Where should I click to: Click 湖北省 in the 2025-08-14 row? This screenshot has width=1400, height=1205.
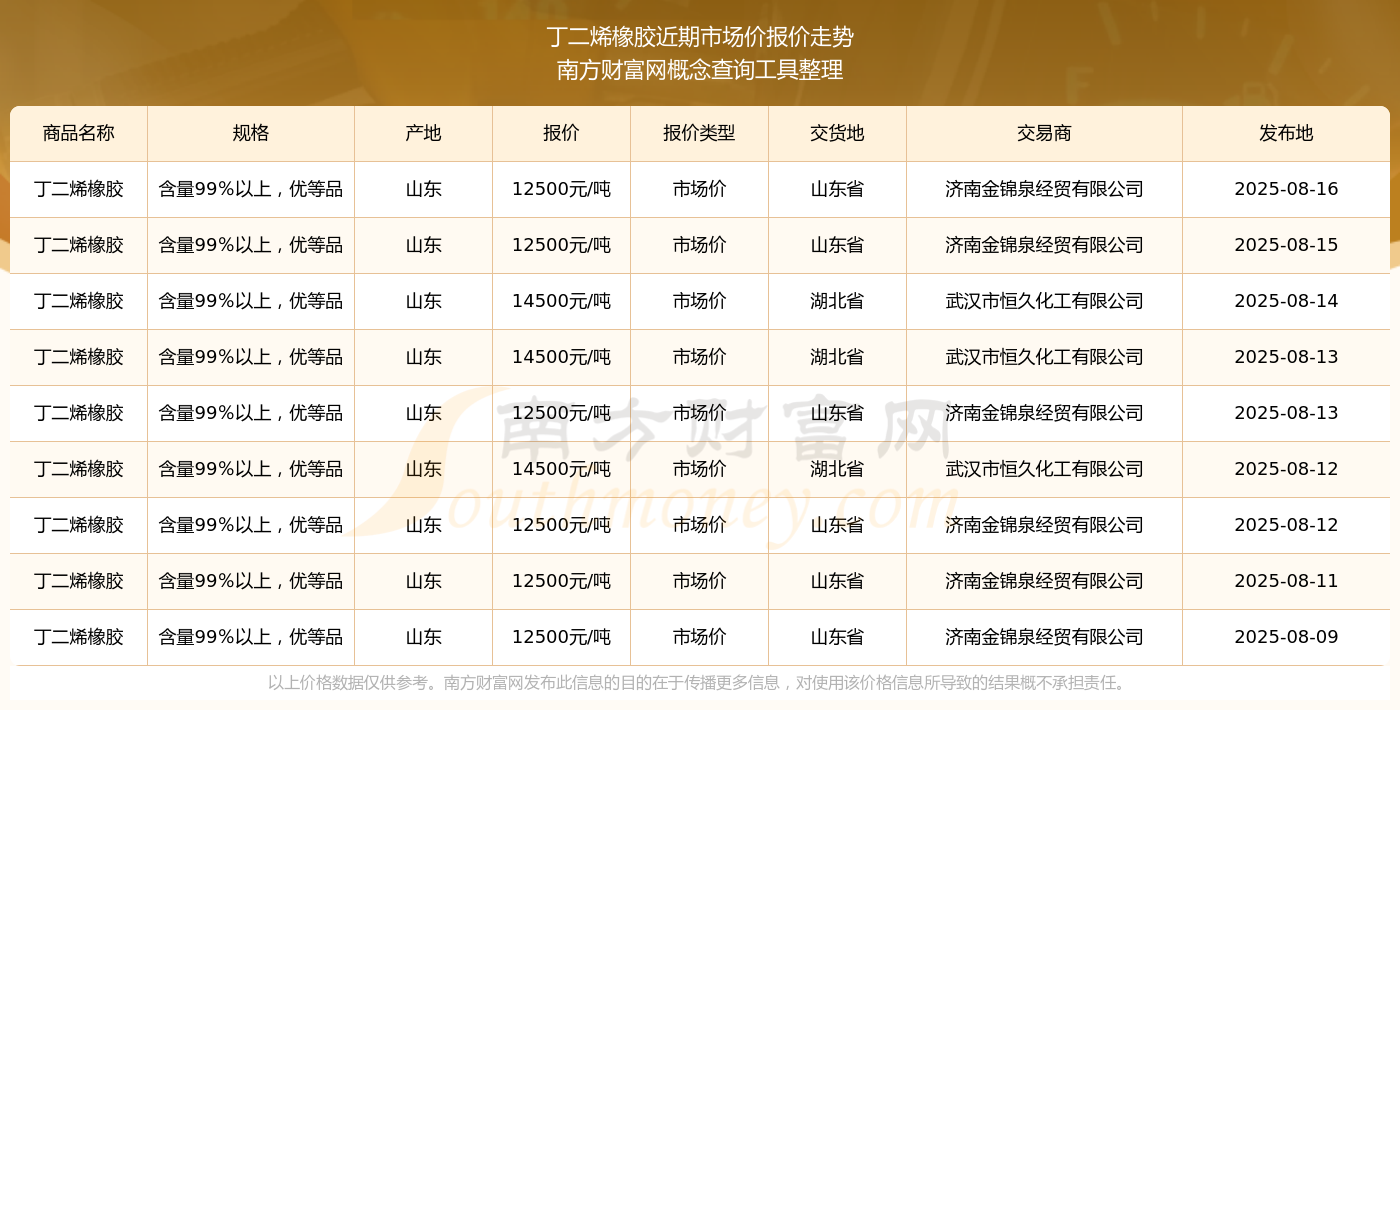(837, 302)
